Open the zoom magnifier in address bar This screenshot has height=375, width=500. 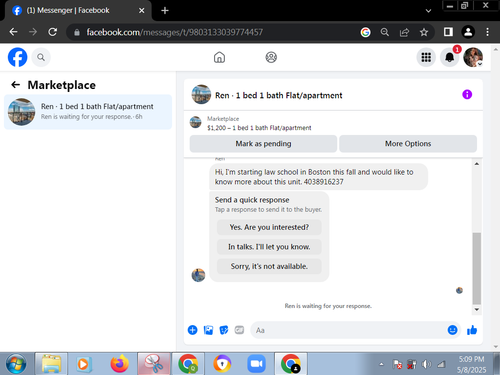pyautogui.click(x=385, y=32)
